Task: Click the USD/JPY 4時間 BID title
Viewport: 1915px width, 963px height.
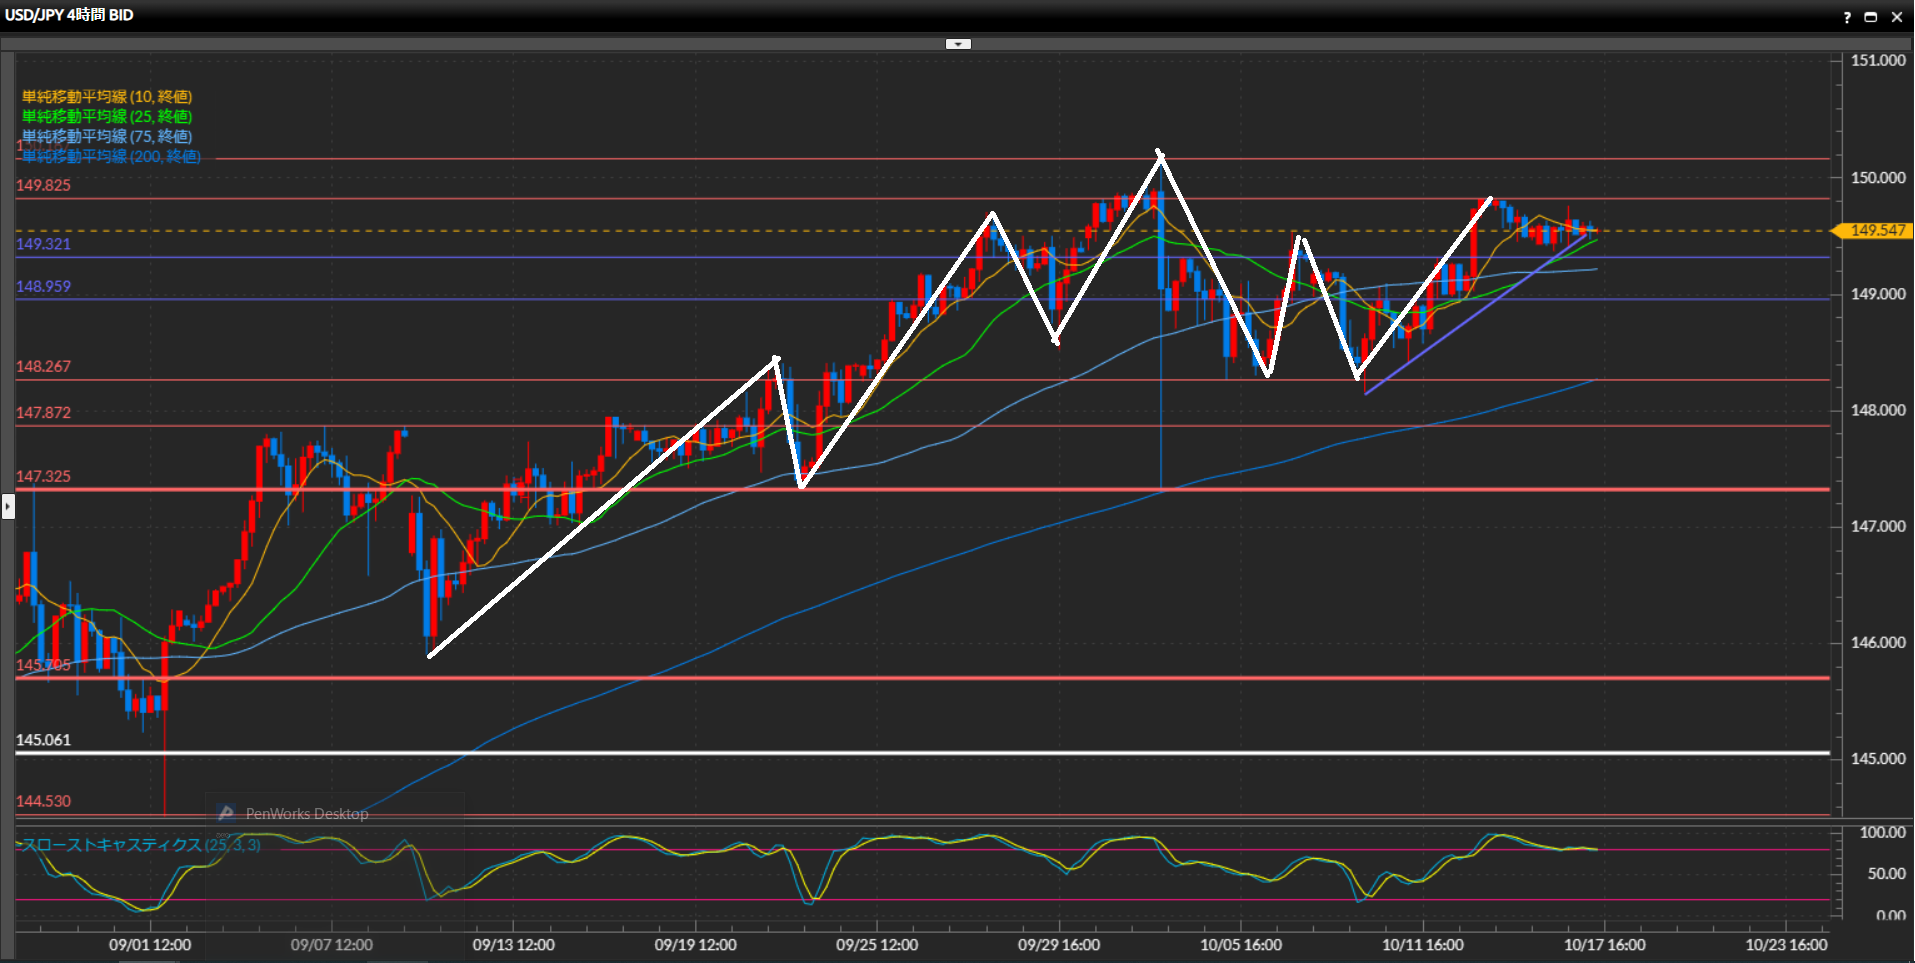Action: pos(69,15)
